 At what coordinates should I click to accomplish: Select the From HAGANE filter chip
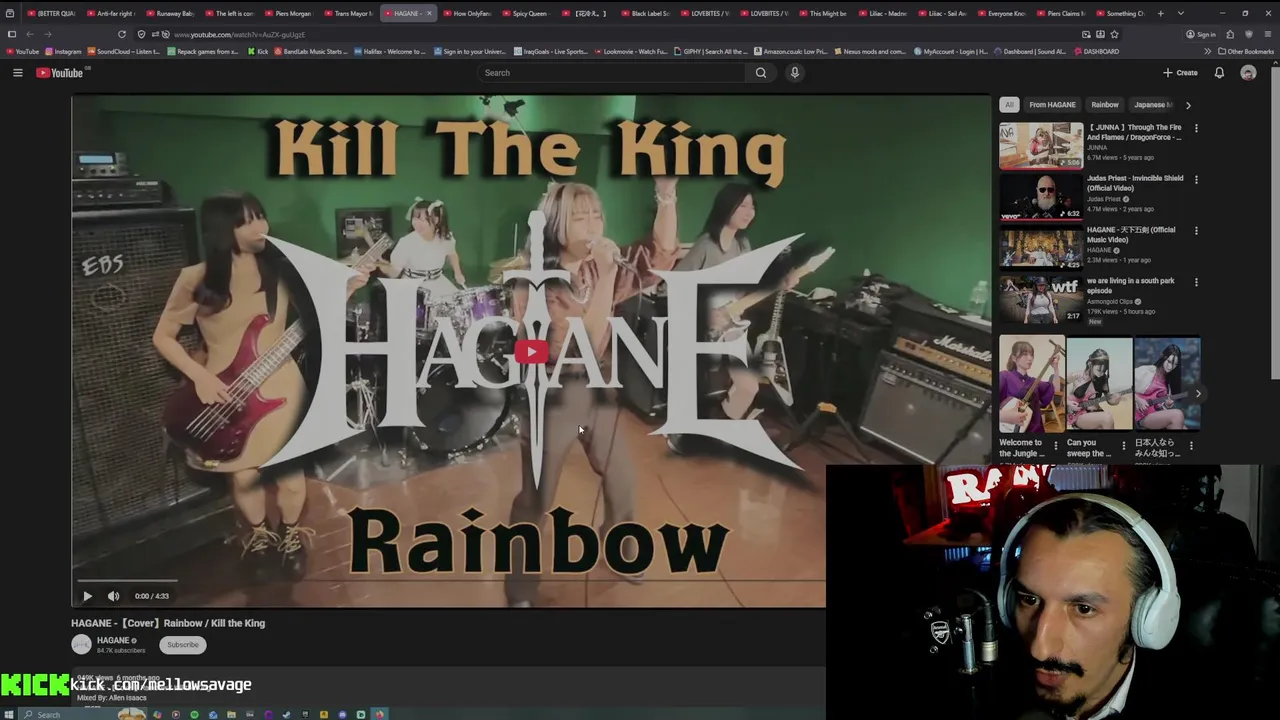click(x=1052, y=104)
